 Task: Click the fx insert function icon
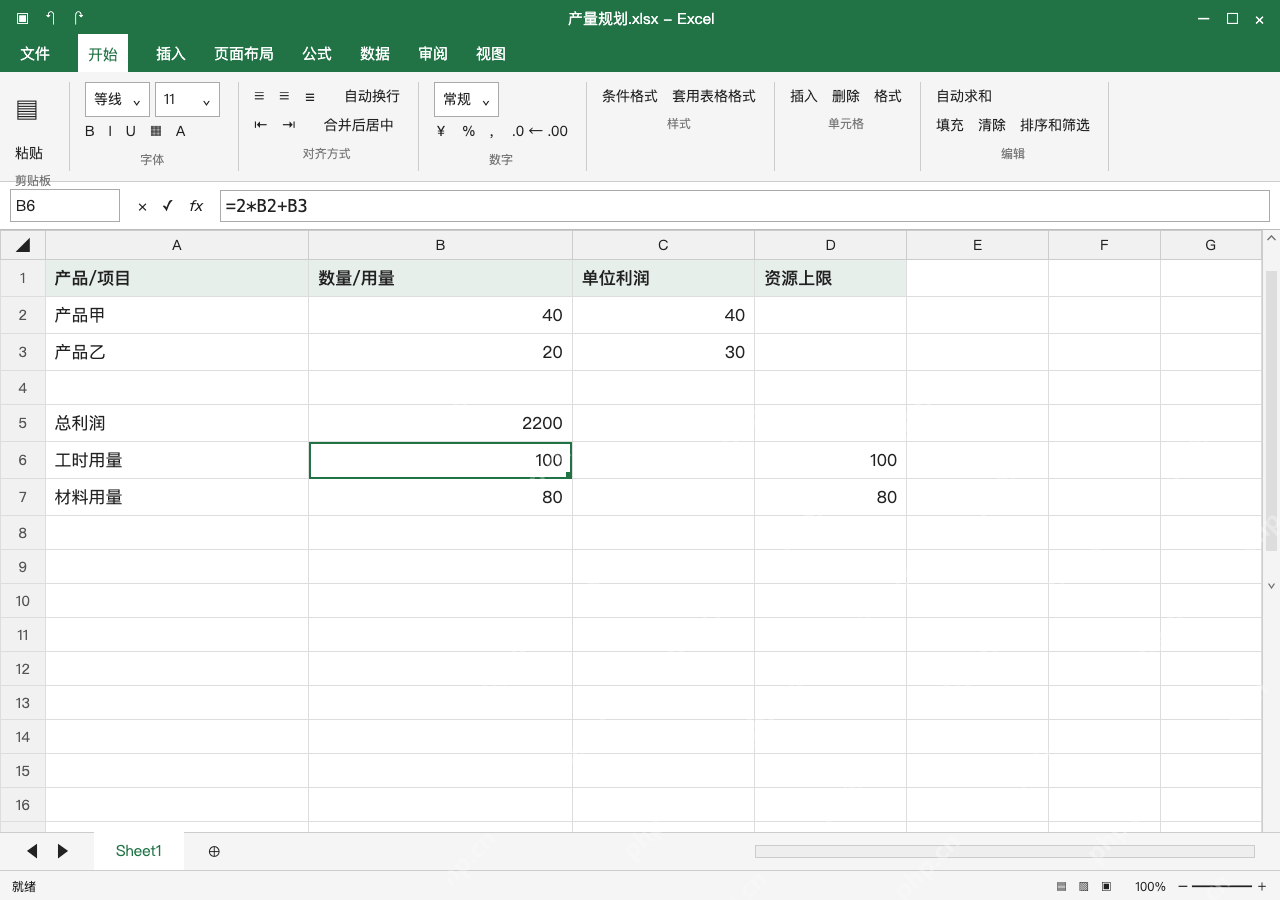coord(196,206)
